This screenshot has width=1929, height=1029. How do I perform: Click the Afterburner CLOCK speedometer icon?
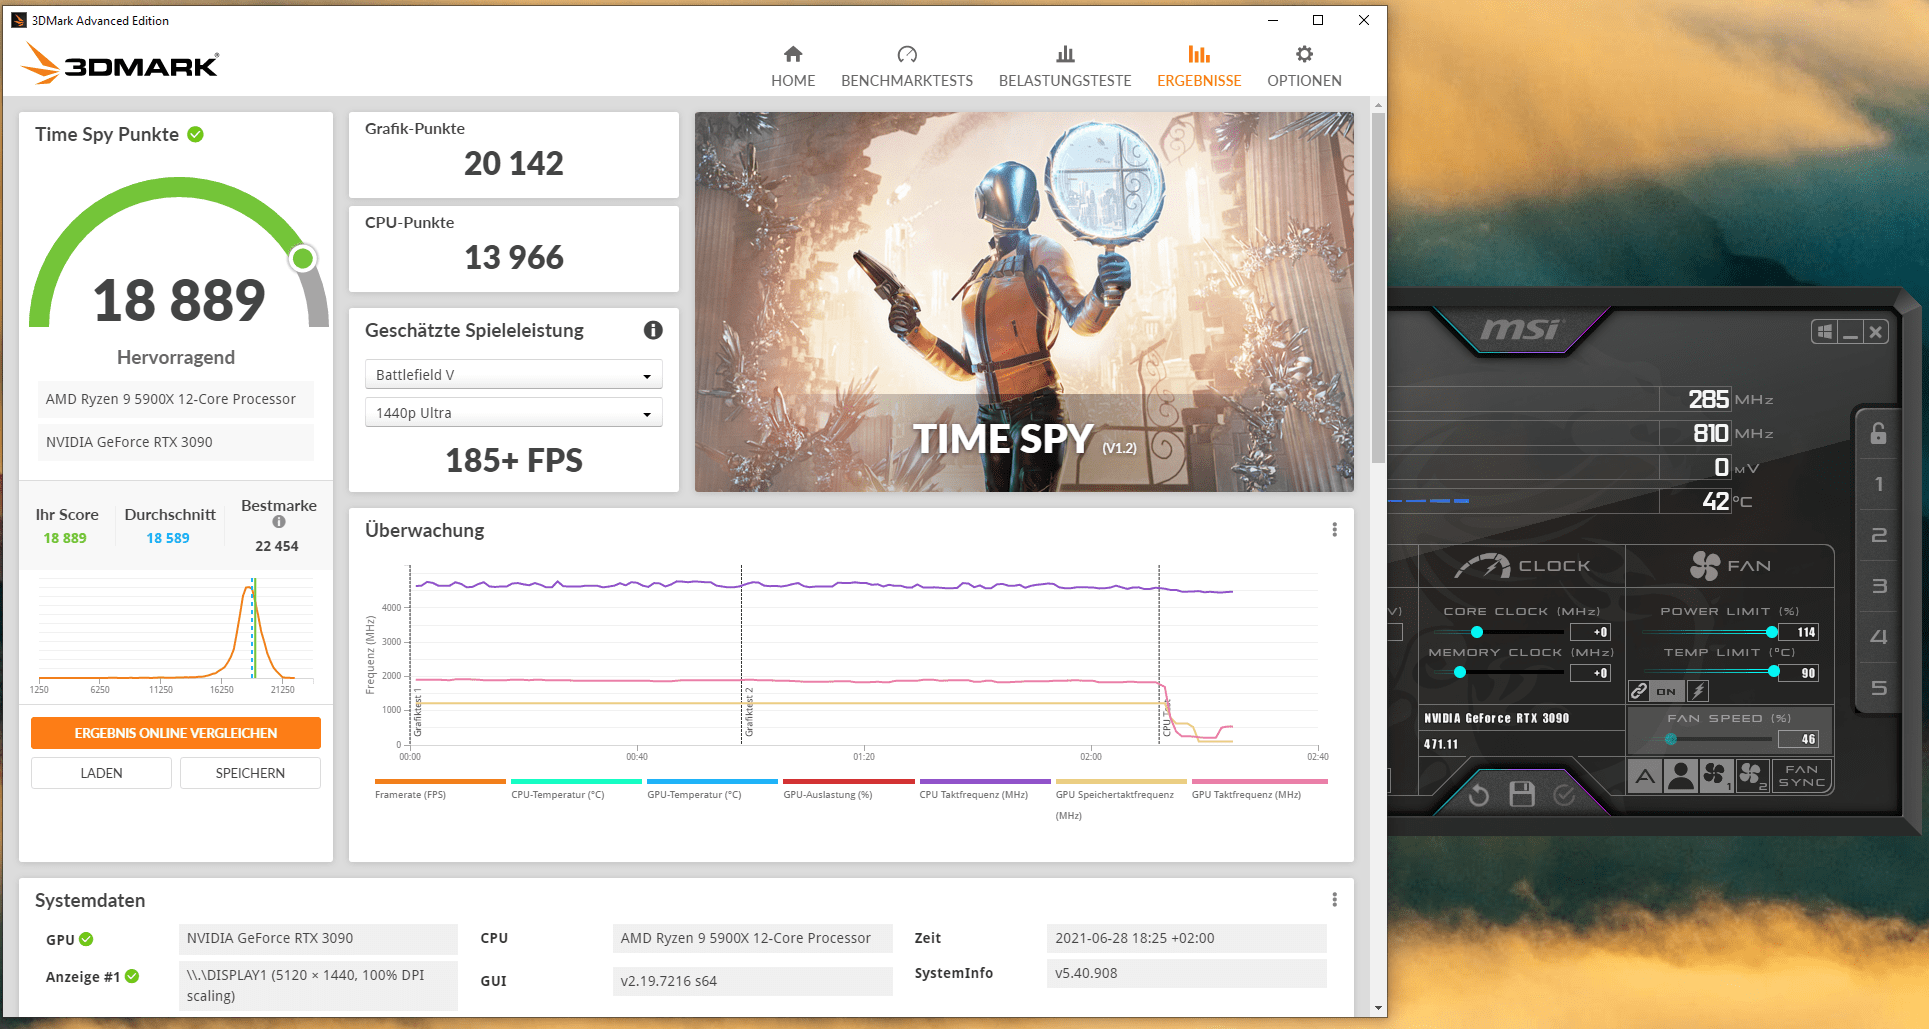(1482, 566)
